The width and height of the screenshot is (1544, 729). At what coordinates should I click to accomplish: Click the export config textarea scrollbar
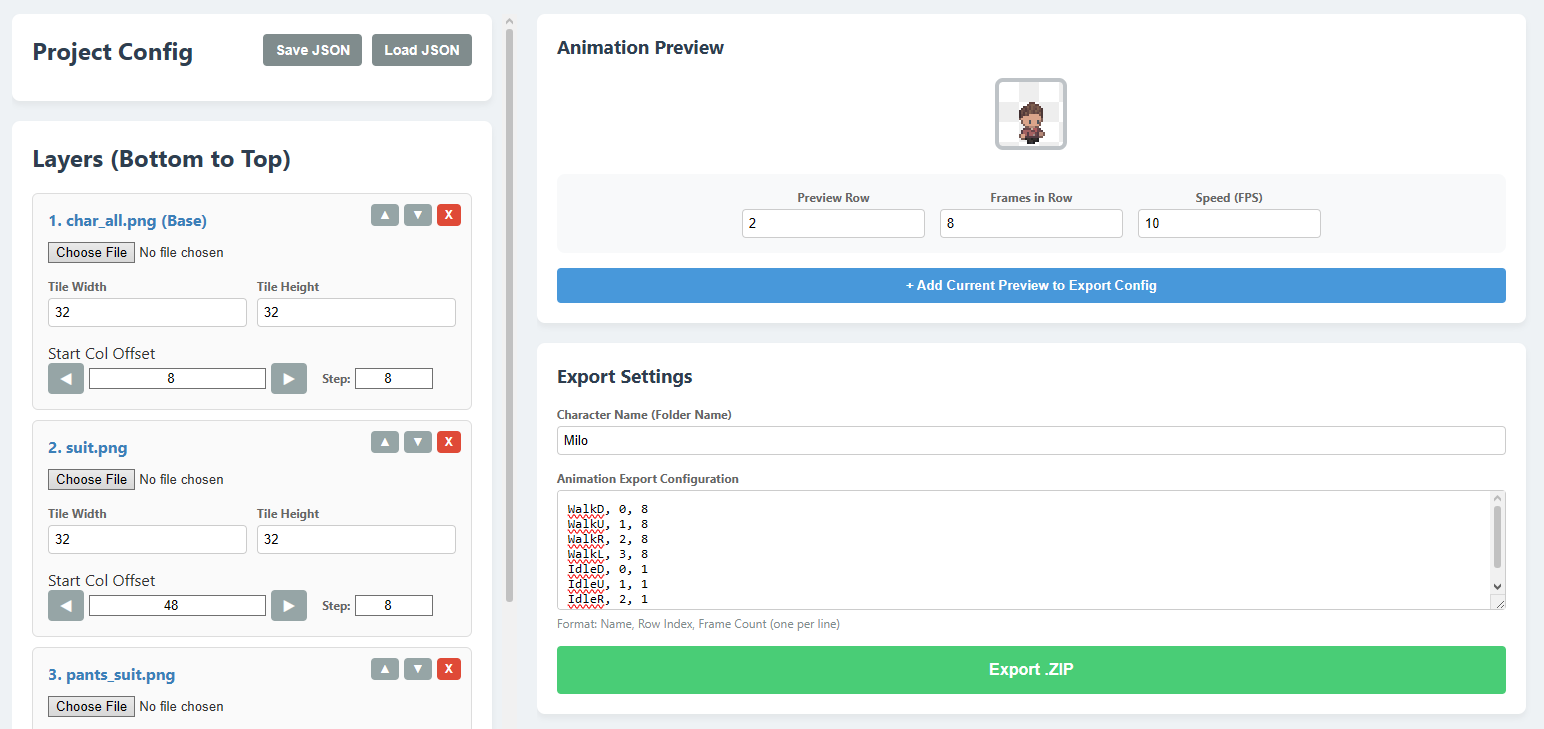[x=1497, y=537]
